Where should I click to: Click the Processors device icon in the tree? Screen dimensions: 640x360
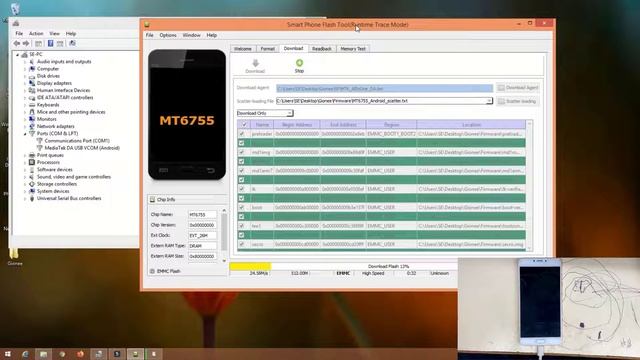point(32,162)
